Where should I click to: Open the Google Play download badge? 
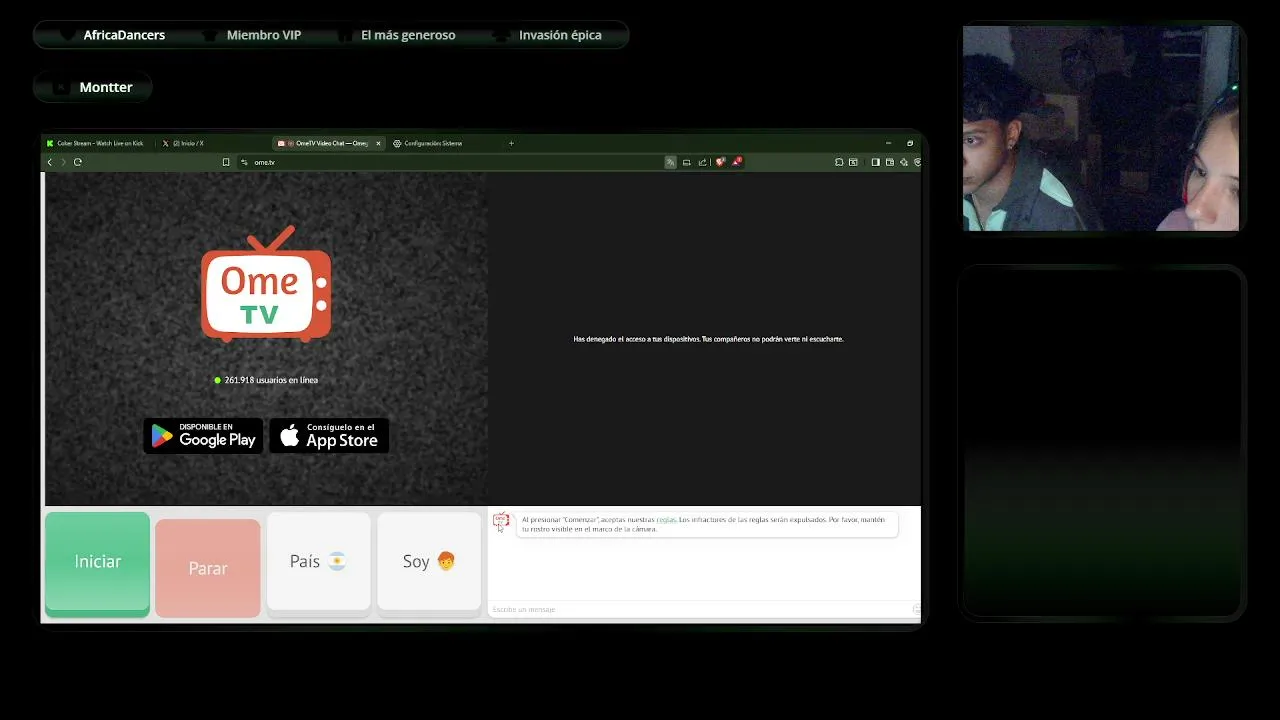[203, 436]
